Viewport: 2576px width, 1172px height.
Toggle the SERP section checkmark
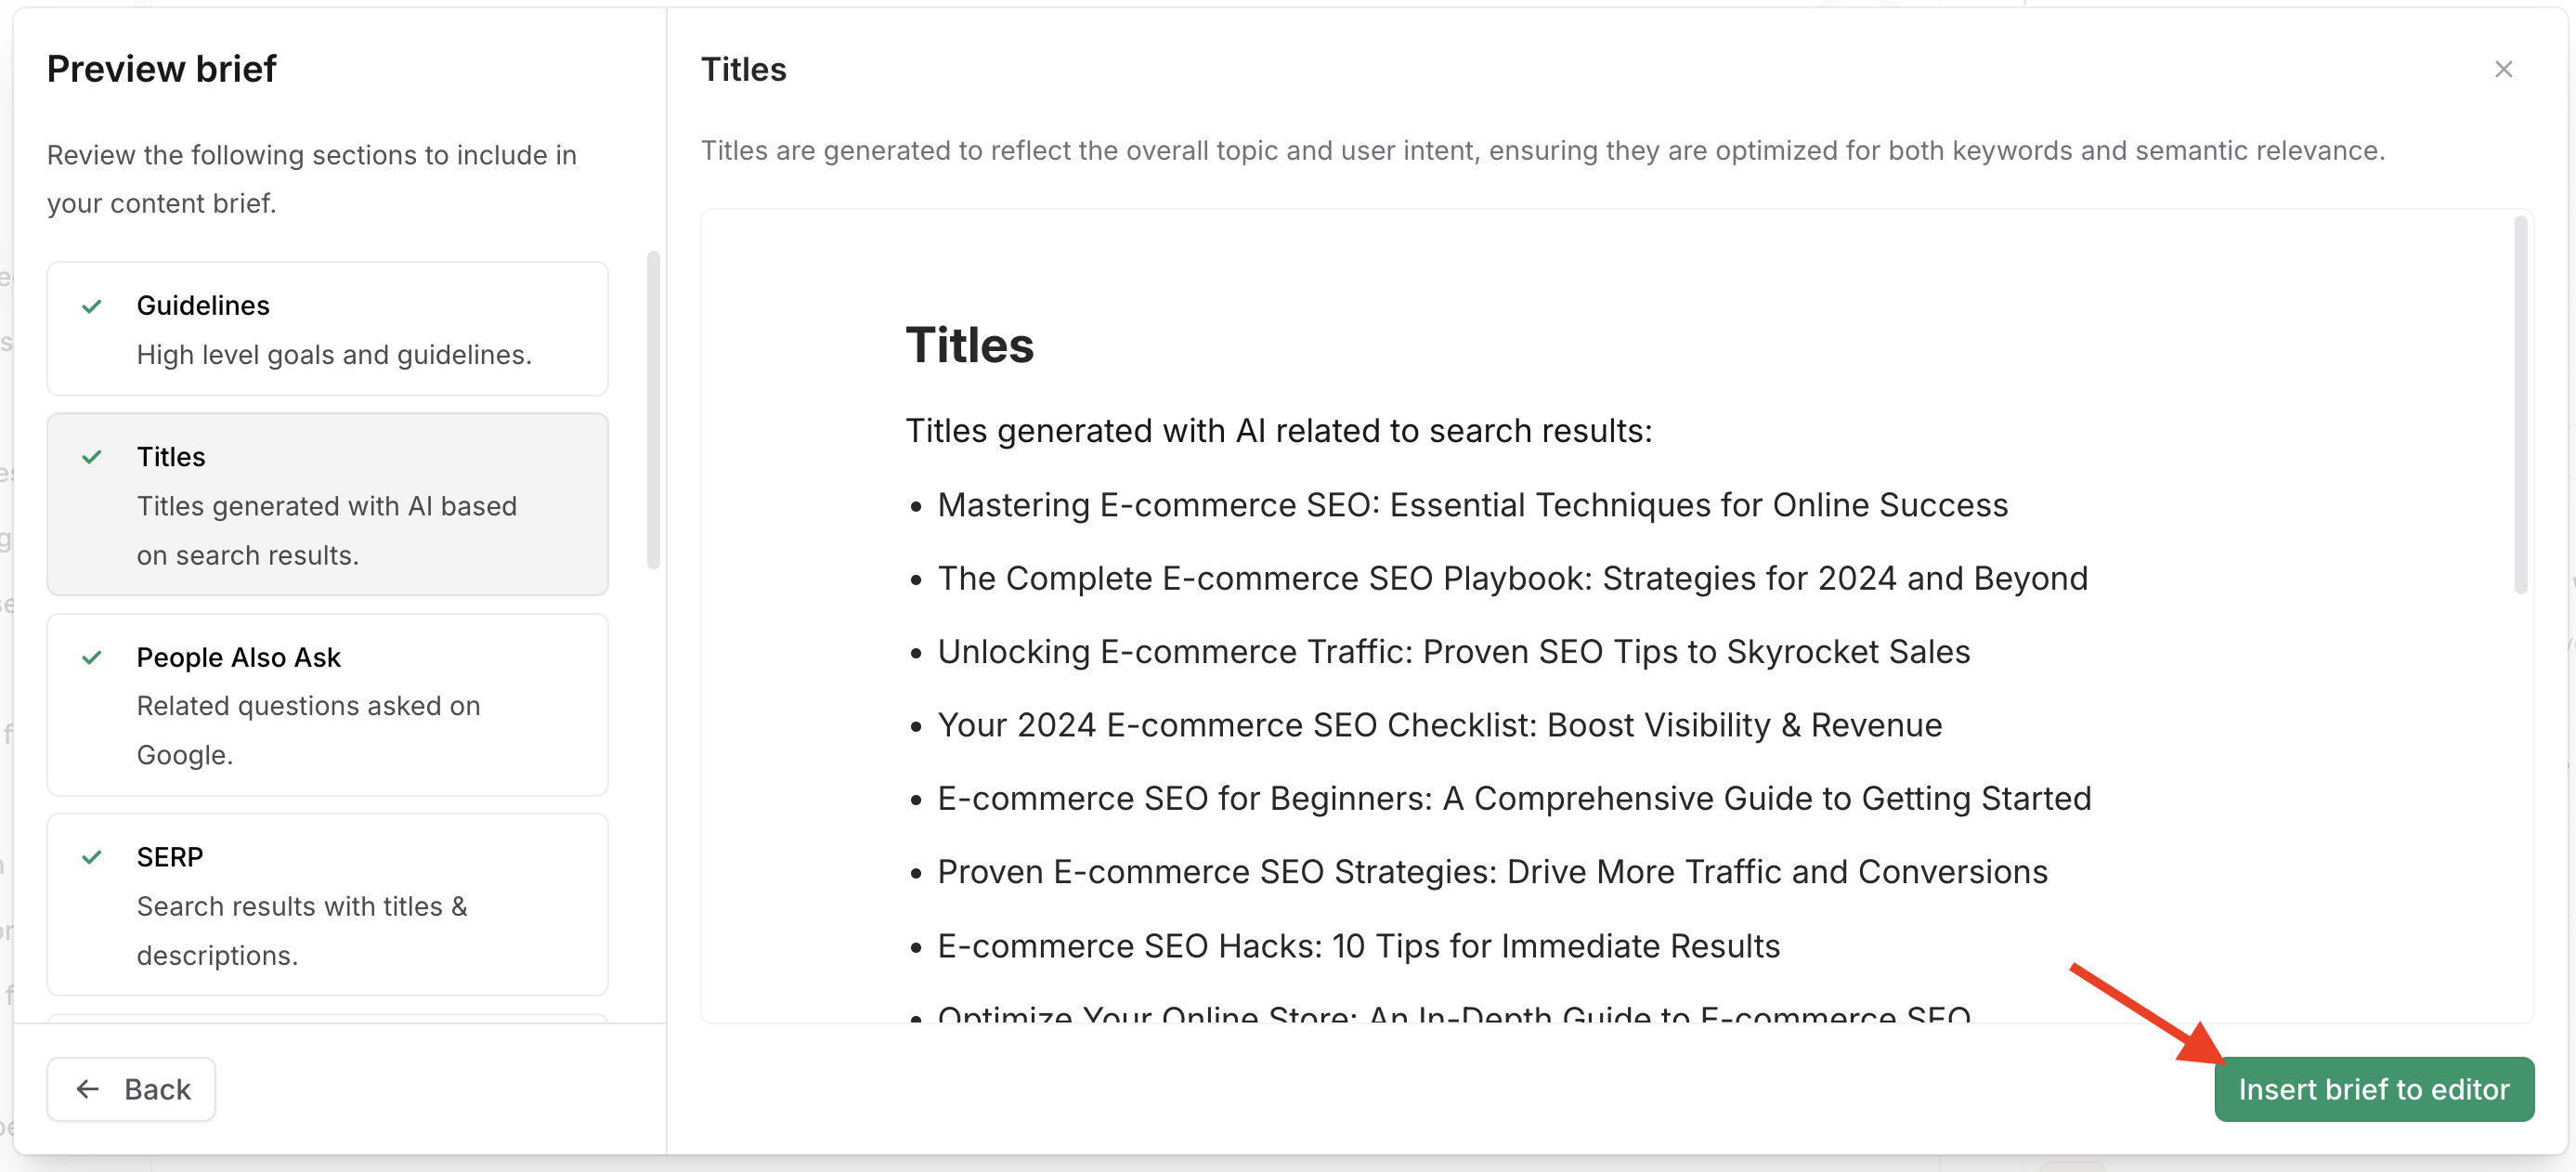[x=92, y=857]
